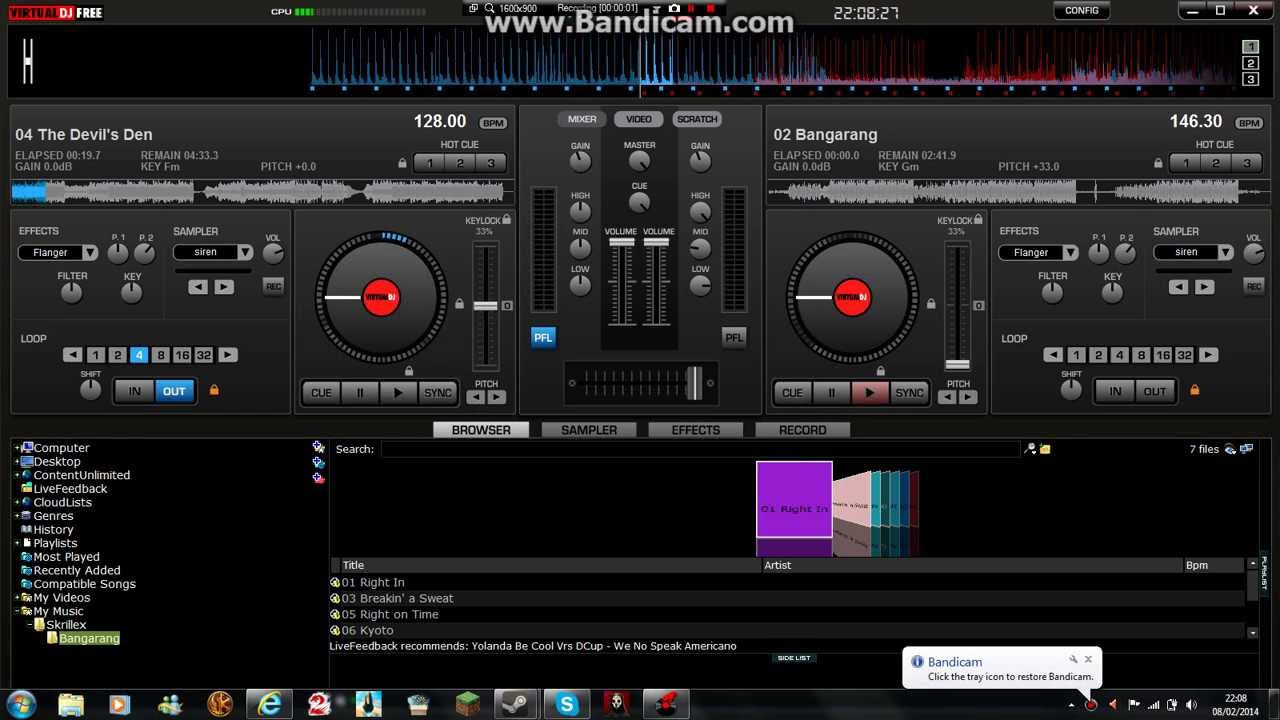Click the Devil's Den deck pitch slider
Image resolution: width=1280 pixels, height=720 pixels.
(x=485, y=306)
